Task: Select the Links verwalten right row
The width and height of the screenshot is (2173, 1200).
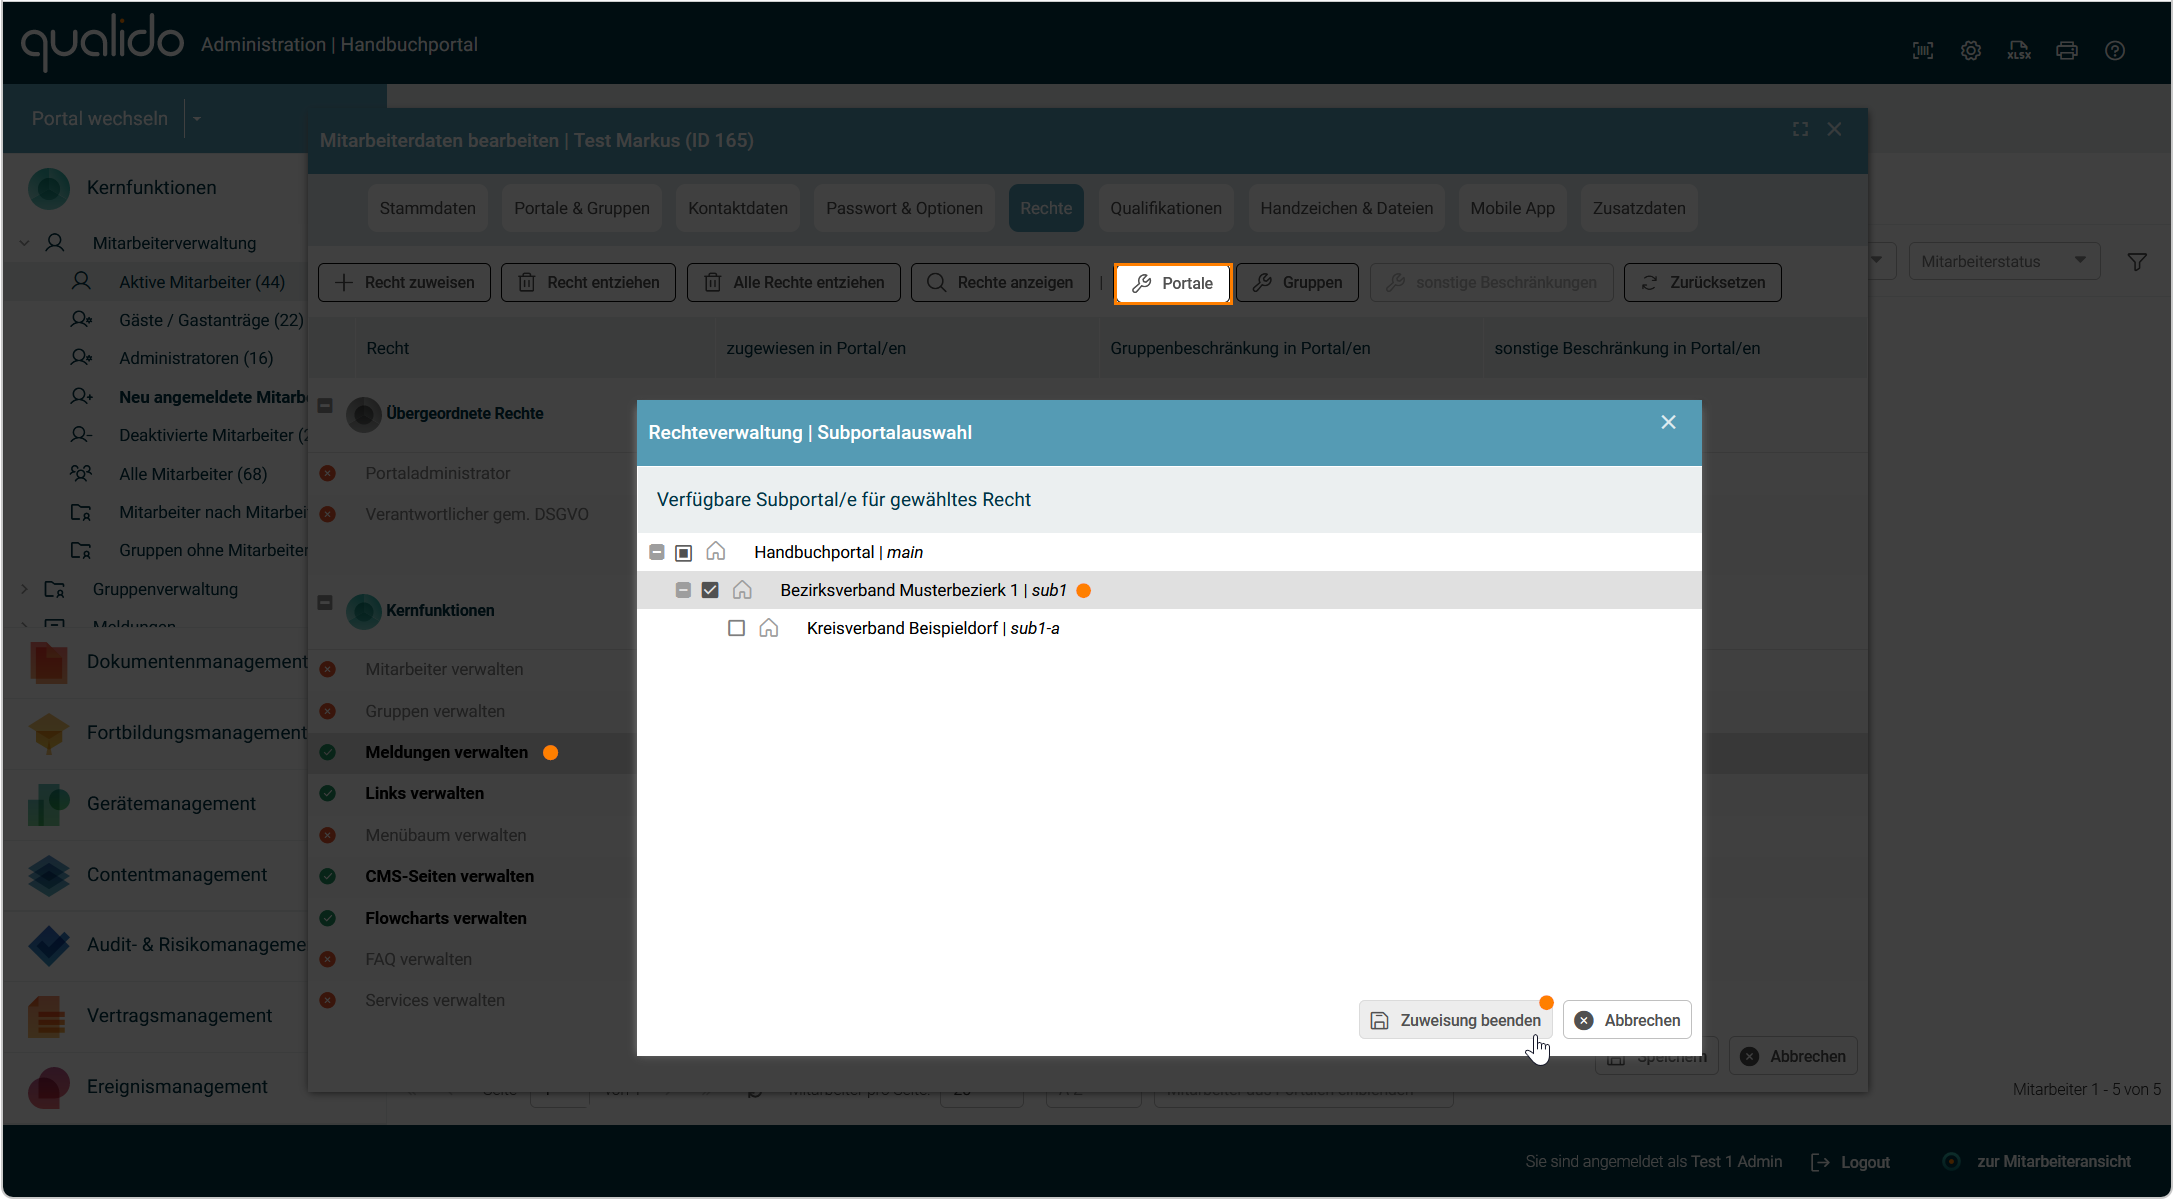Action: tap(424, 793)
